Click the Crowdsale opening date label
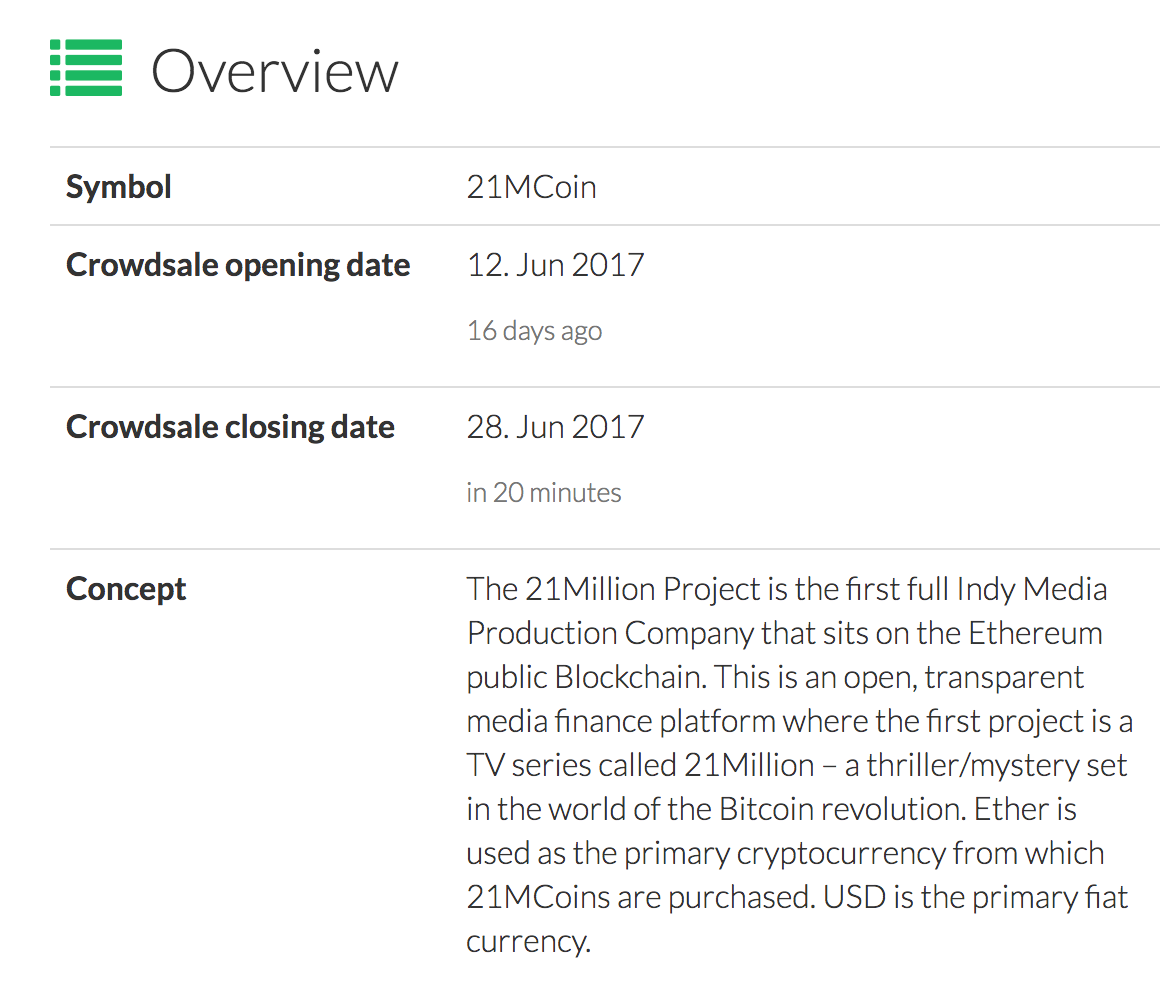 238,265
